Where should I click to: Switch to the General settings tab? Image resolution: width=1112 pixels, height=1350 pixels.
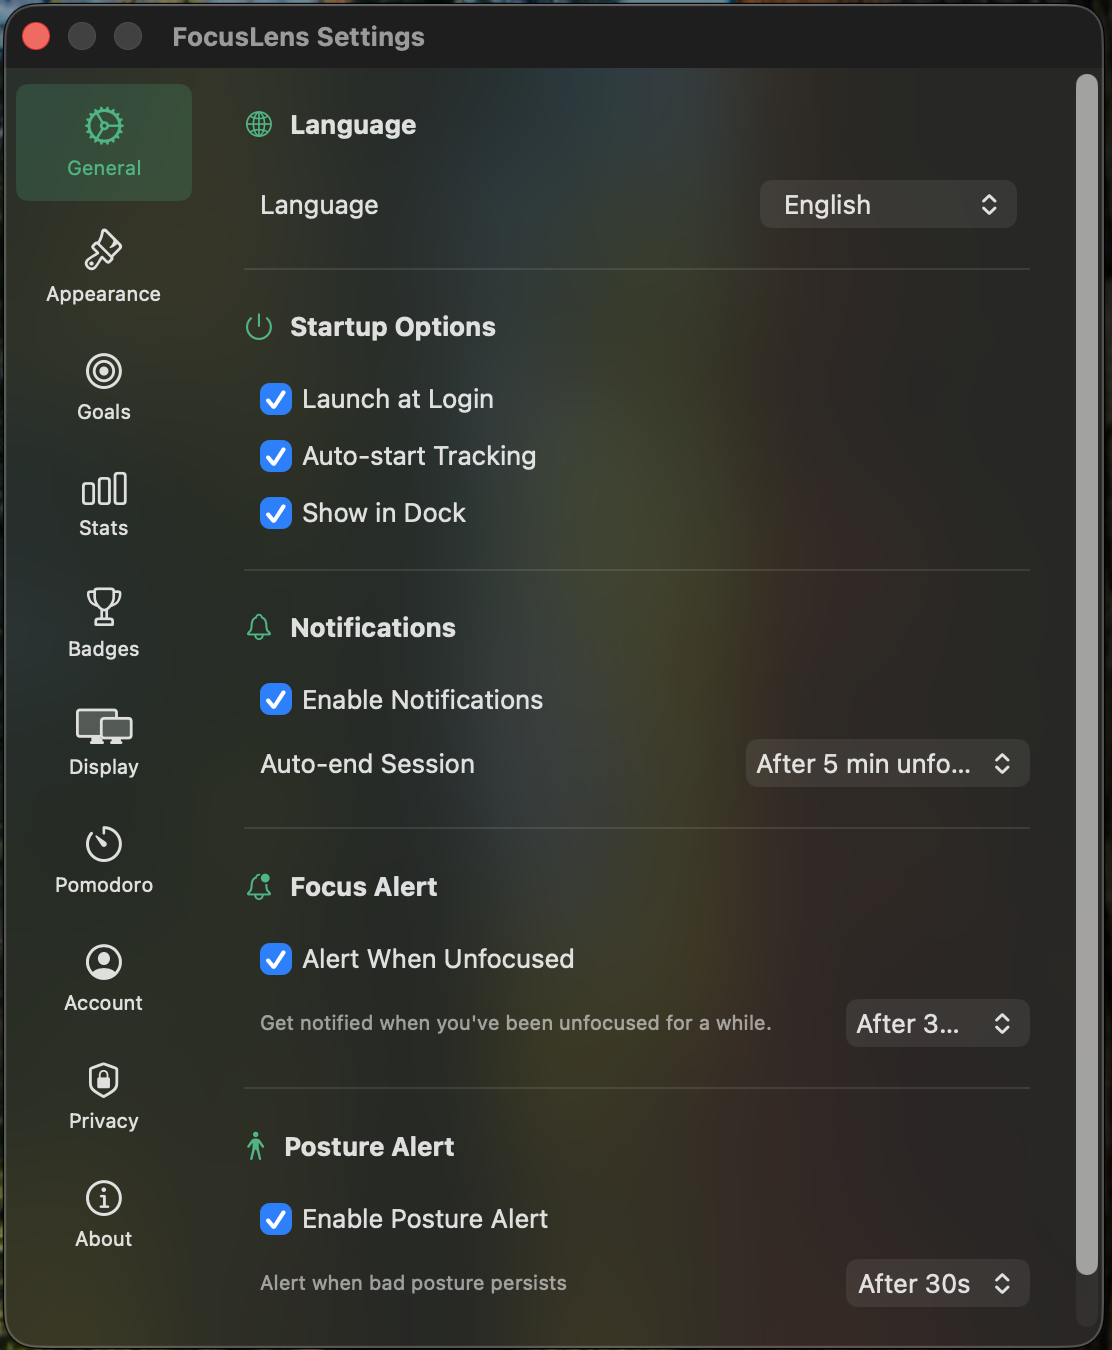tap(103, 142)
